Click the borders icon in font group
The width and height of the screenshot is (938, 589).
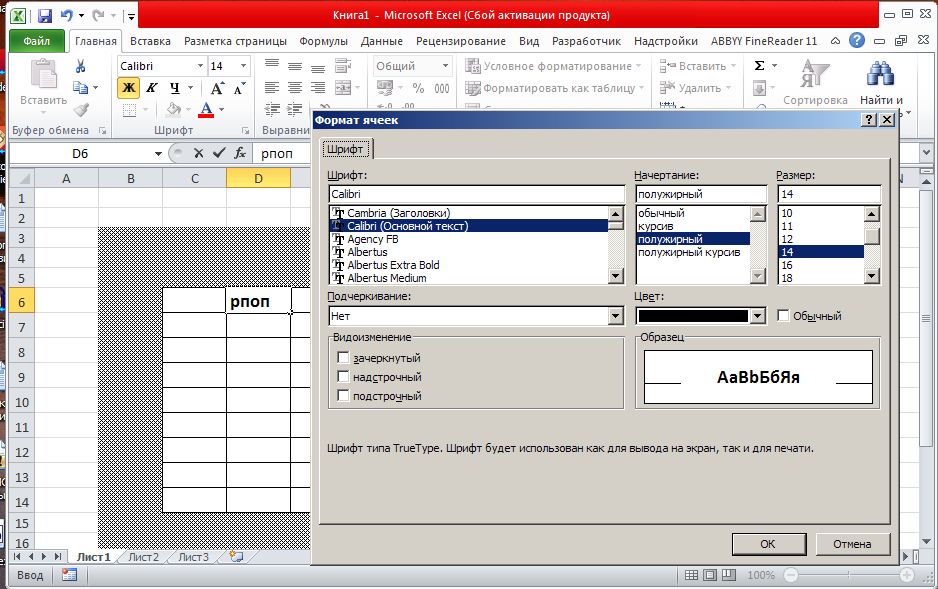[x=129, y=110]
